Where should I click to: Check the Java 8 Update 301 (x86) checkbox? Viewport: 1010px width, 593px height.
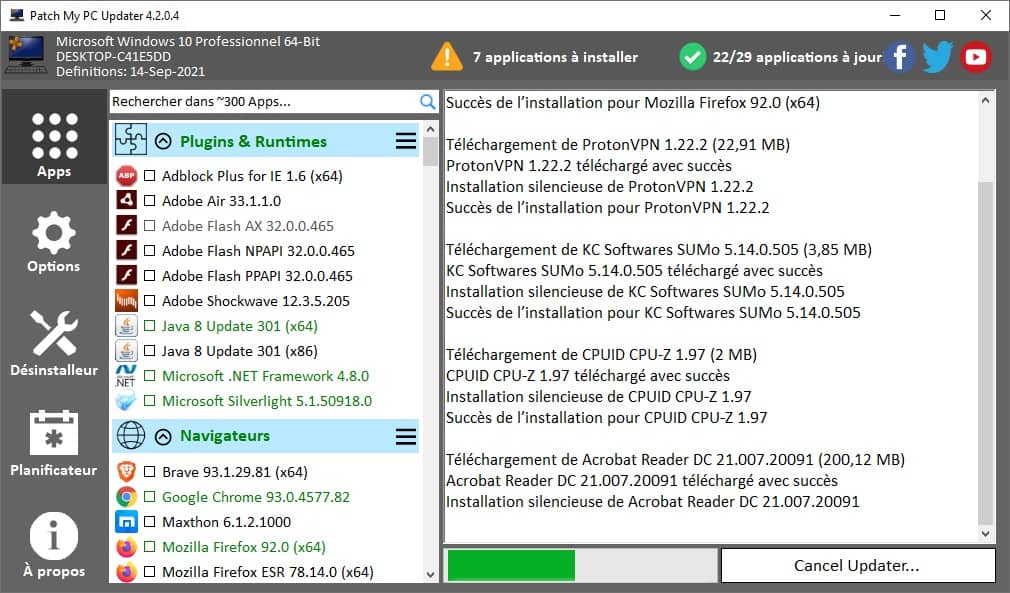[149, 351]
